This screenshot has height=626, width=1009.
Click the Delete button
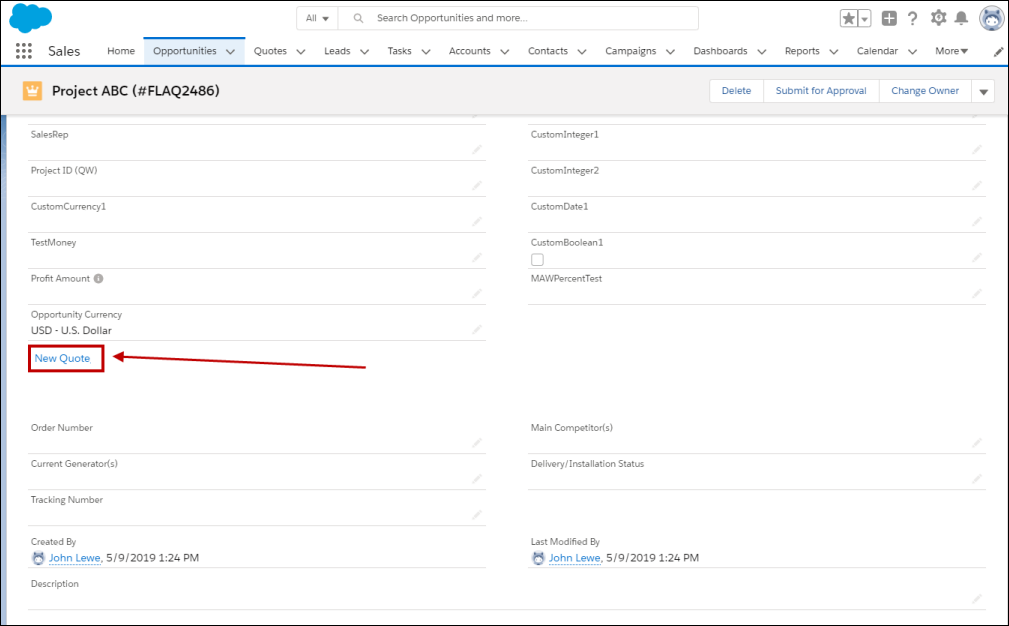736,91
